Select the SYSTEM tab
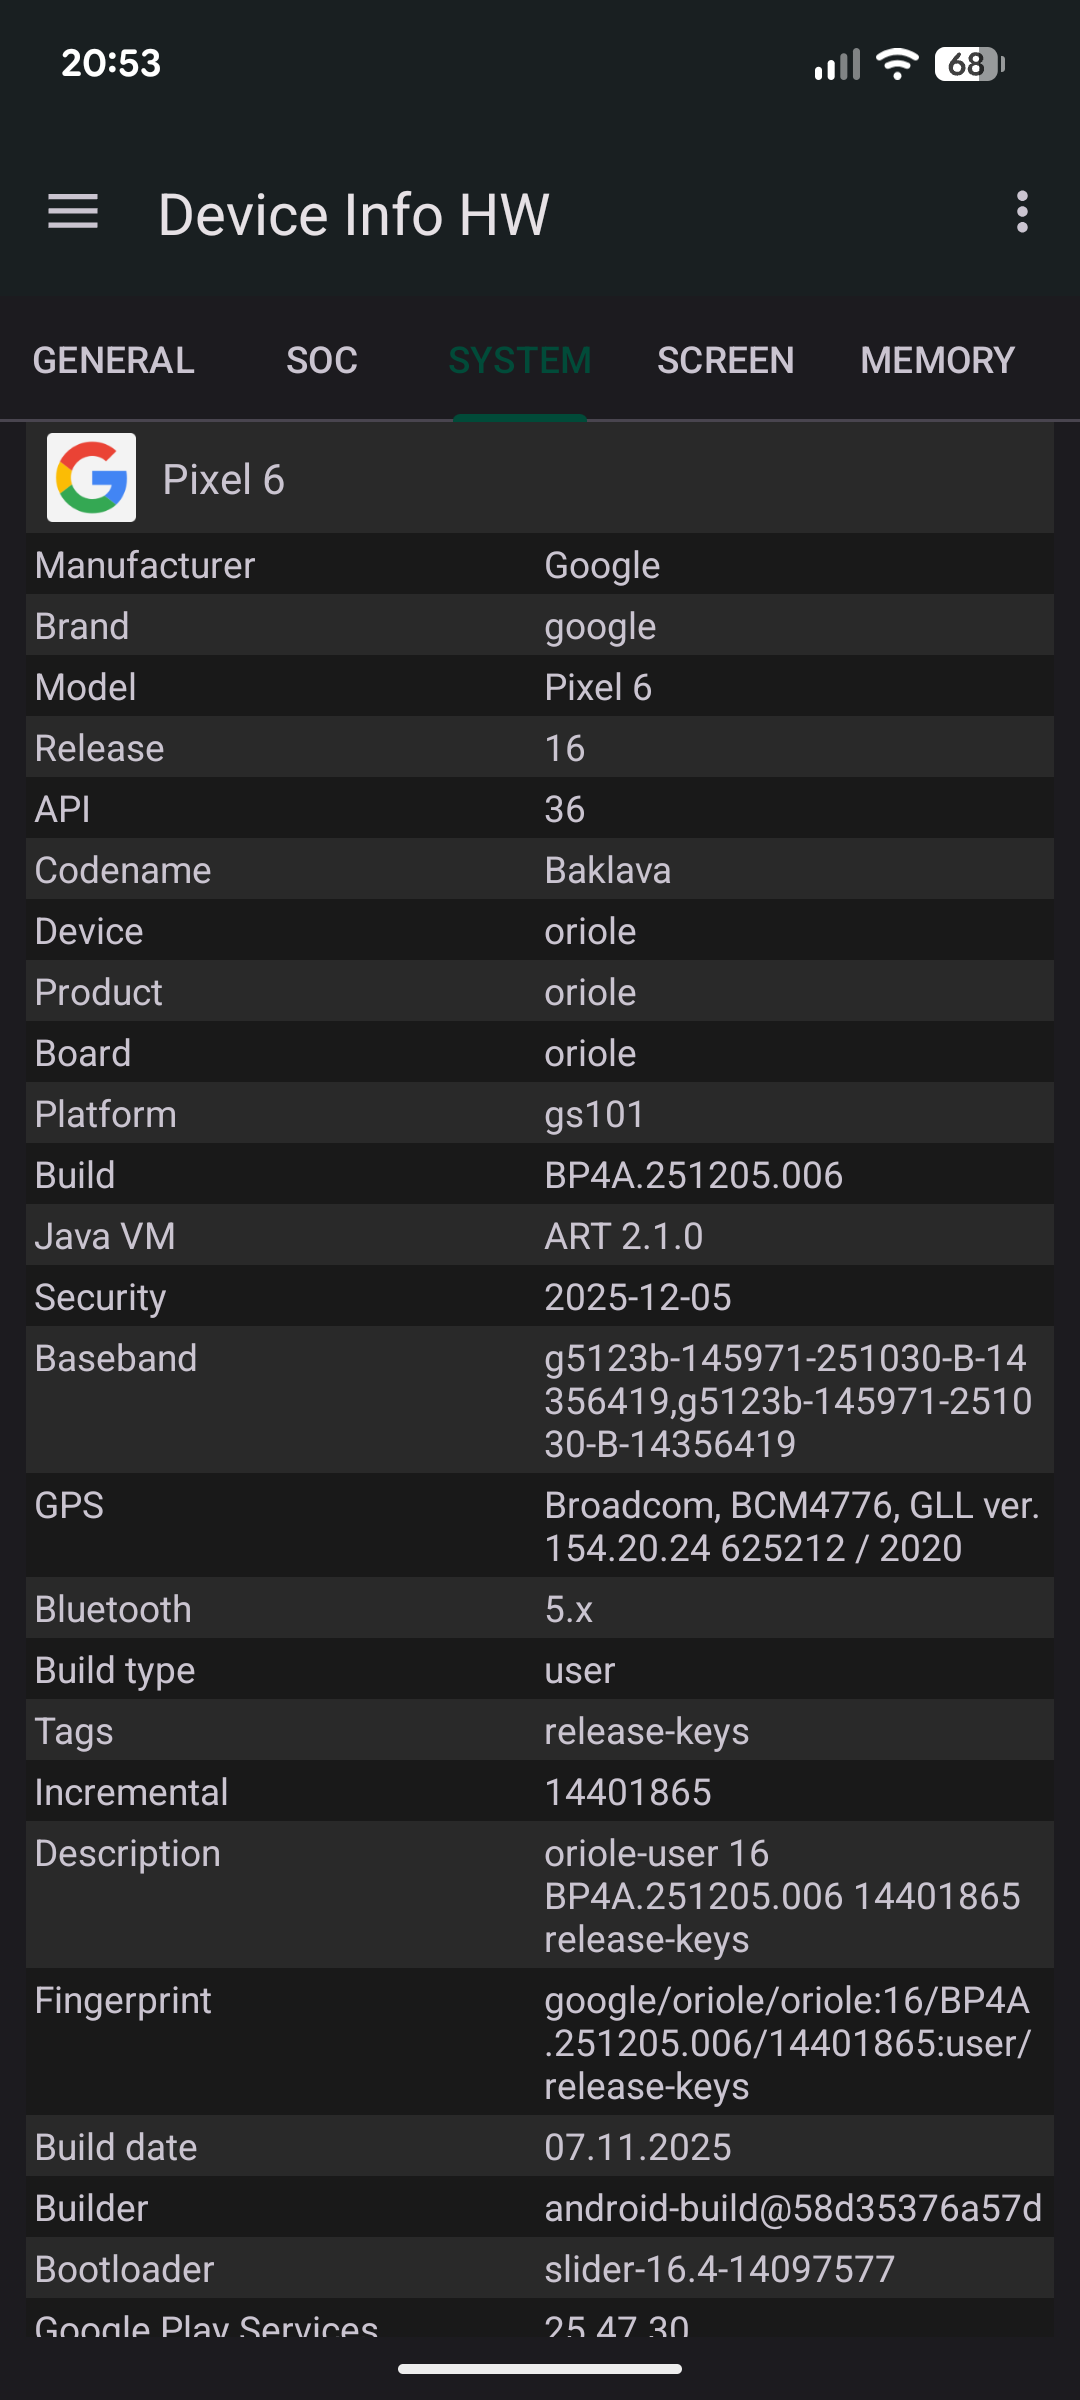1080x2400 pixels. tap(520, 361)
